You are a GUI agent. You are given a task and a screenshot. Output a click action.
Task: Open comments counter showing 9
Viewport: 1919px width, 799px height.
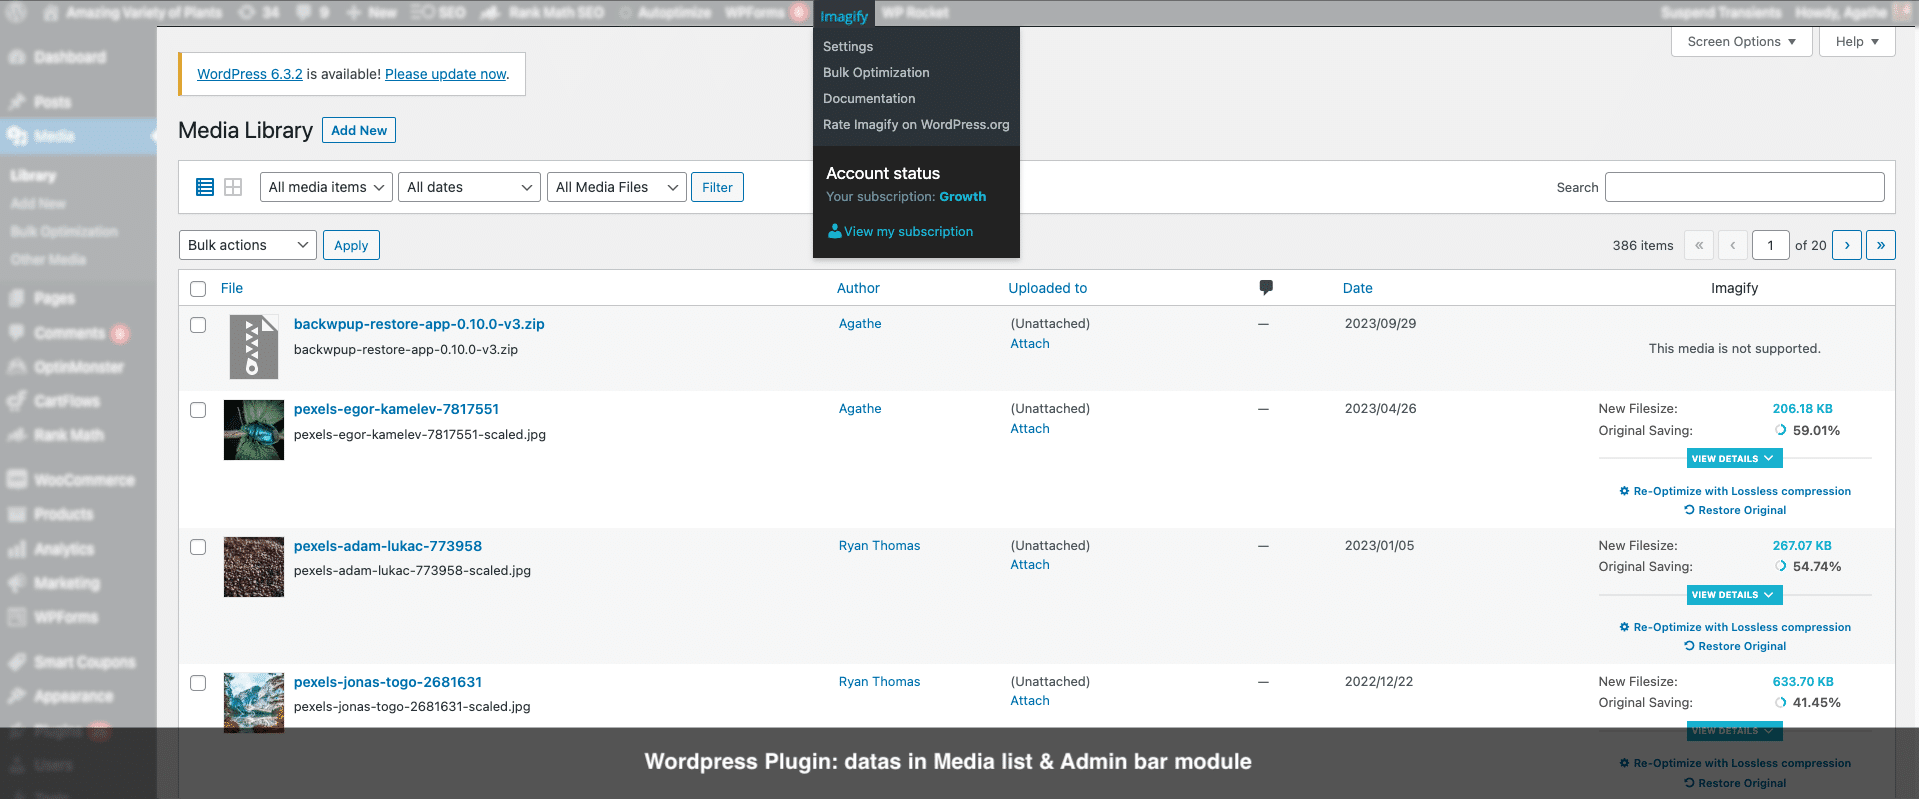(x=313, y=13)
